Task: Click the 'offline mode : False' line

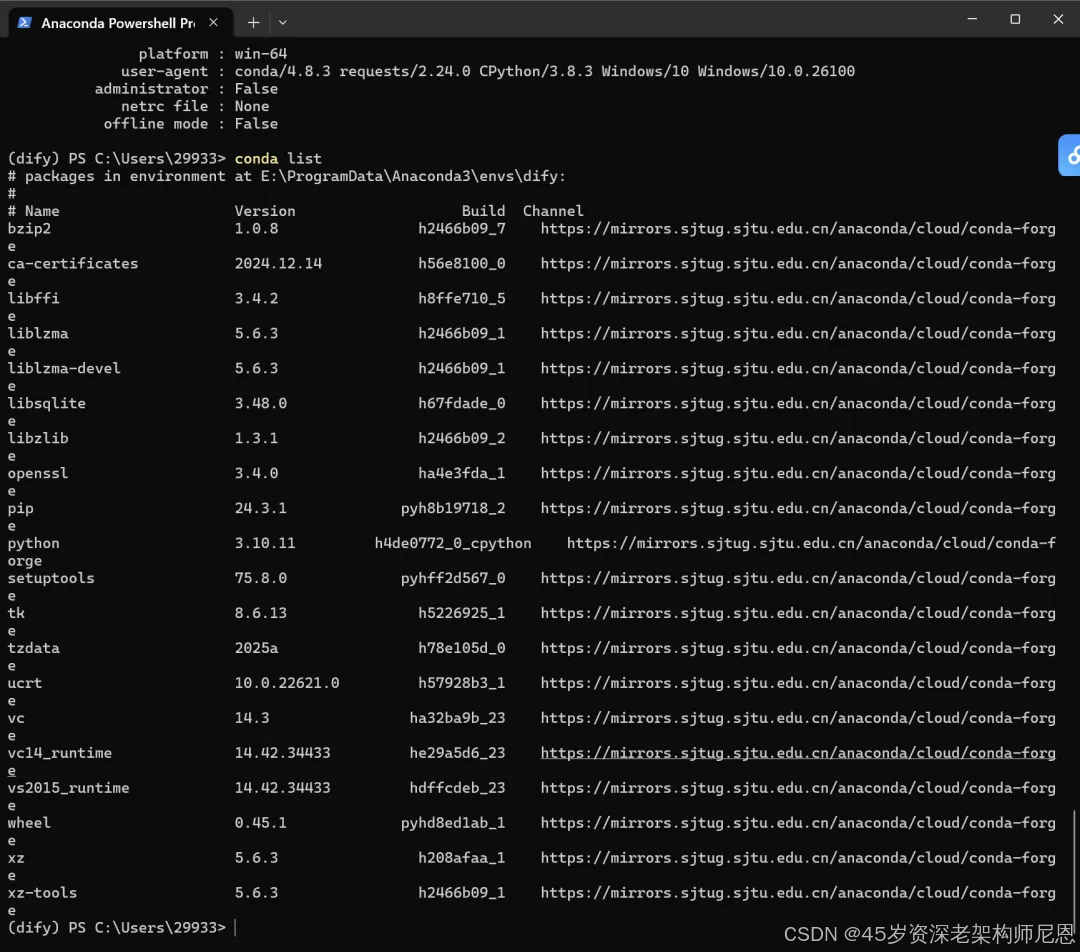Action: [191, 124]
